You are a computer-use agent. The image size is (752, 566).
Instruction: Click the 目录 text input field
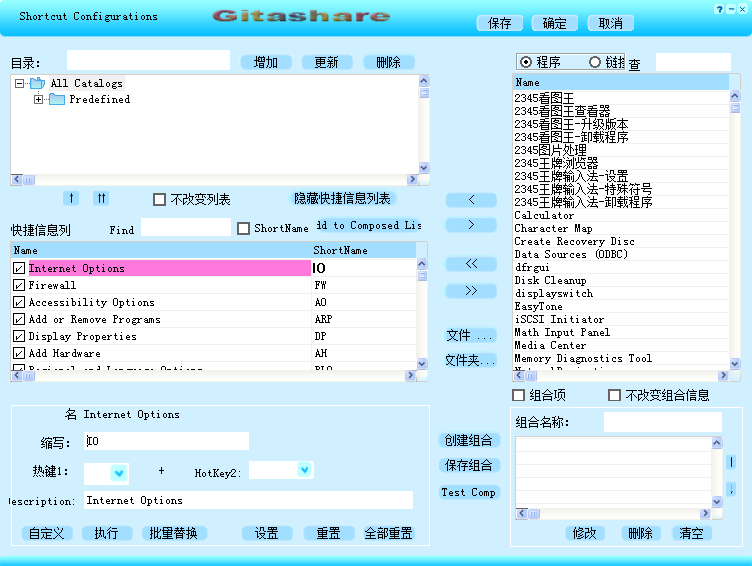coord(148,60)
